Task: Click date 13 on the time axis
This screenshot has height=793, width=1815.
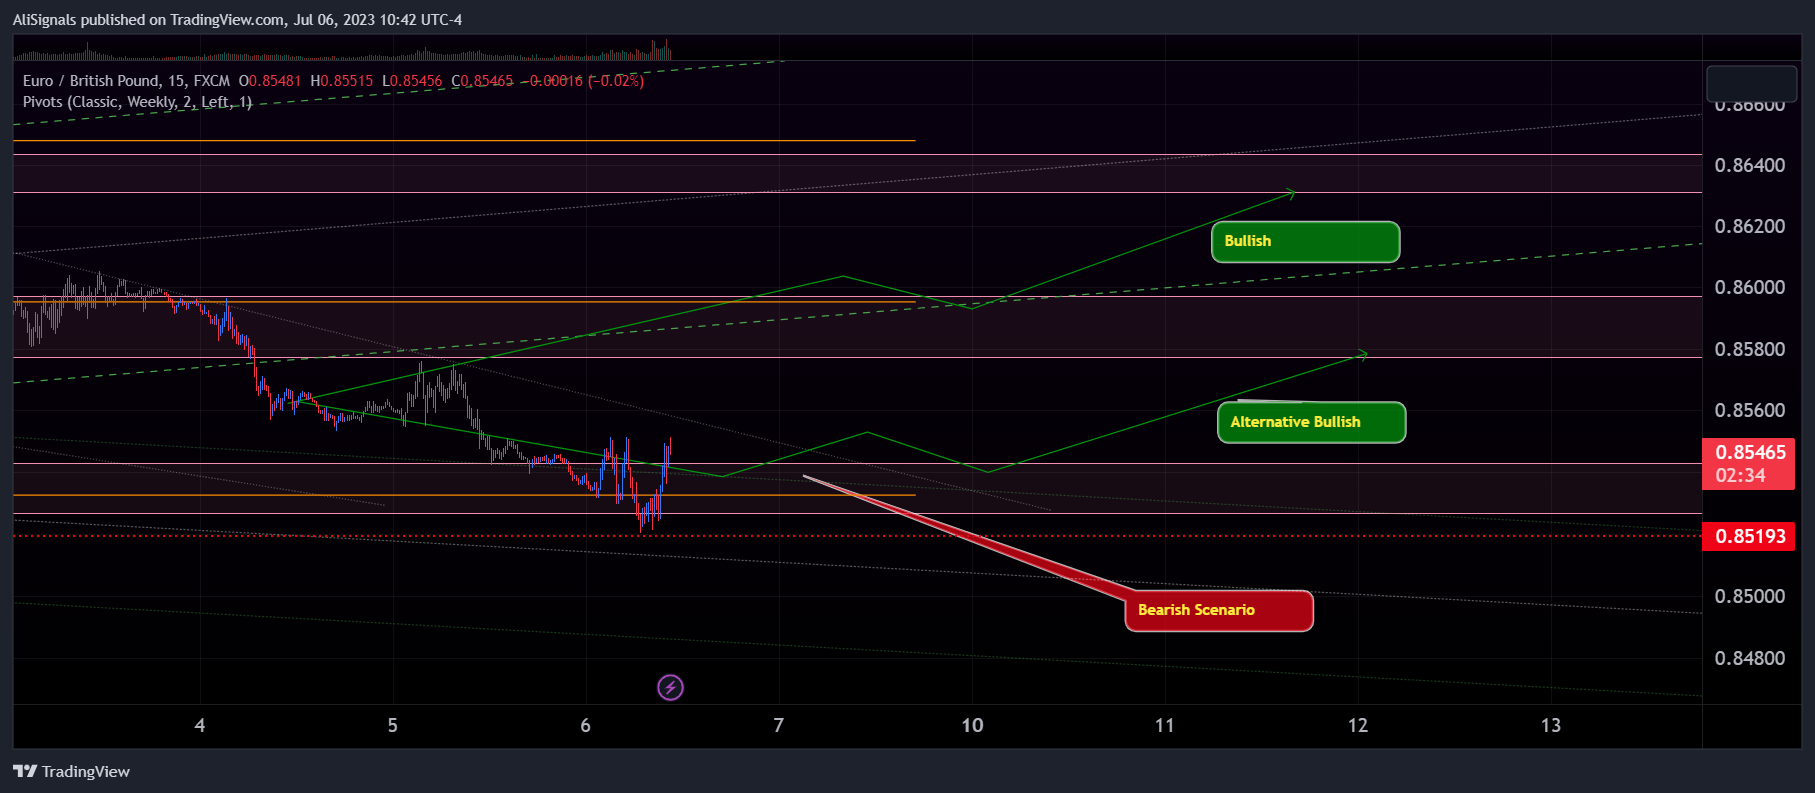Action: [1551, 726]
